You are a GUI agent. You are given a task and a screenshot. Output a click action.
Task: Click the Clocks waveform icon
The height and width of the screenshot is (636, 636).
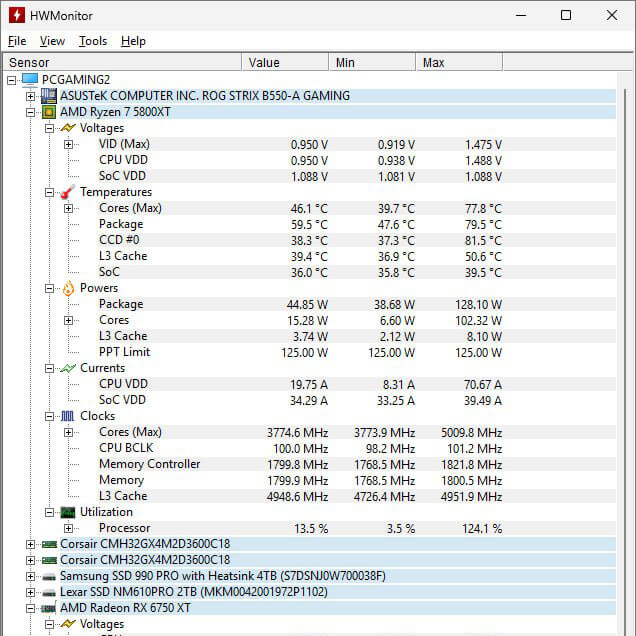point(68,416)
